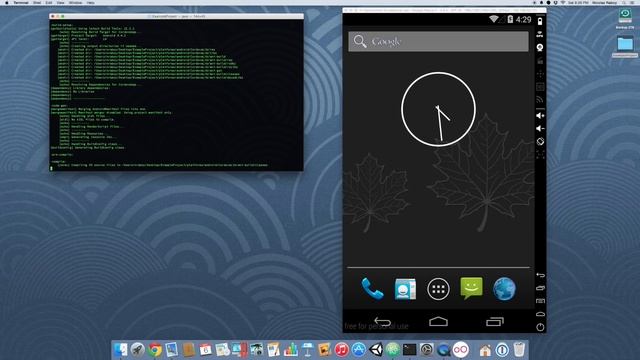The height and width of the screenshot is (360, 640).
Task: Open Keynote from the Dock
Action: pos(307,350)
